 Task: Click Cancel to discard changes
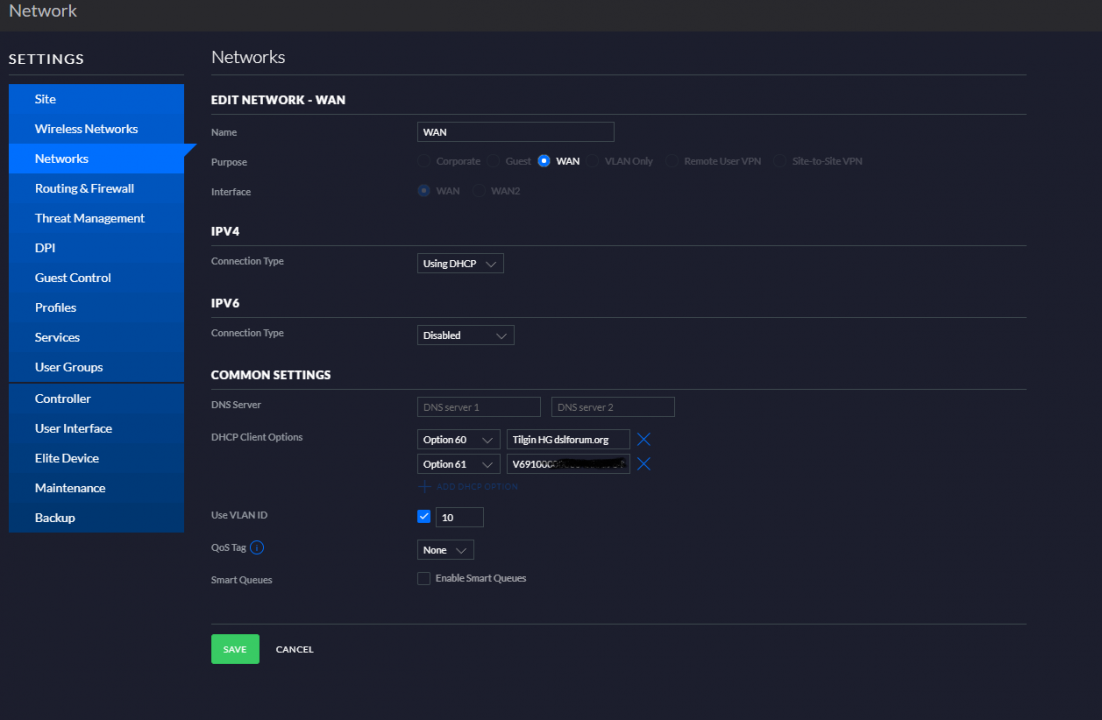tap(294, 649)
